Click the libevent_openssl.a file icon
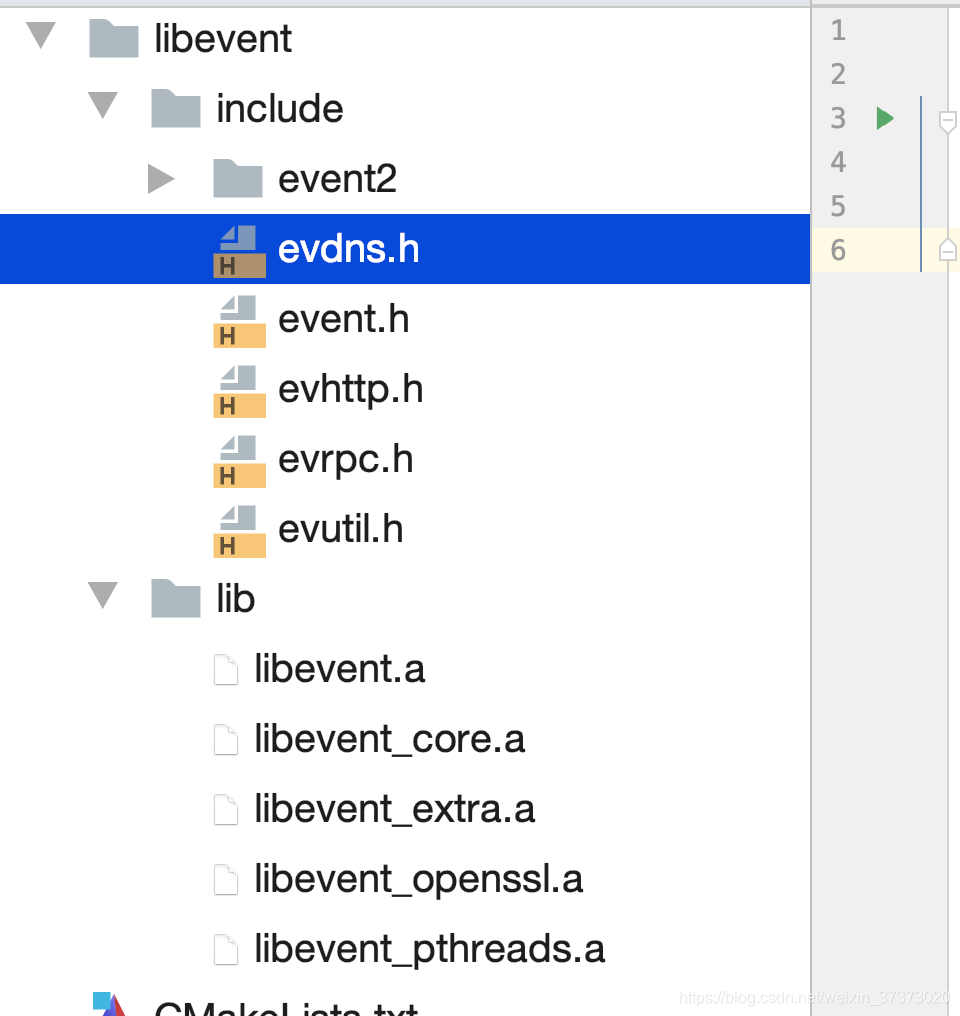This screenshot has width=960, height=1016. click(226, 879)
